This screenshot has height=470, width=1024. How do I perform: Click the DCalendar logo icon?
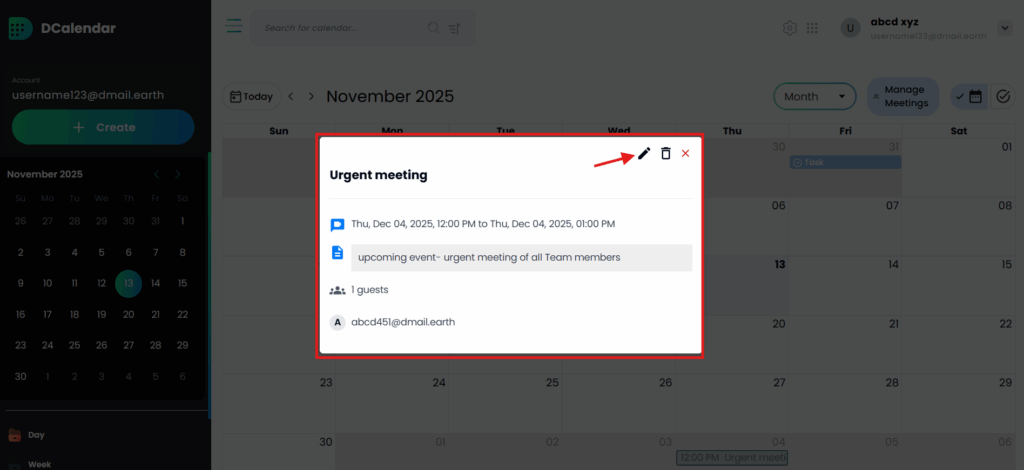[20, 28]
